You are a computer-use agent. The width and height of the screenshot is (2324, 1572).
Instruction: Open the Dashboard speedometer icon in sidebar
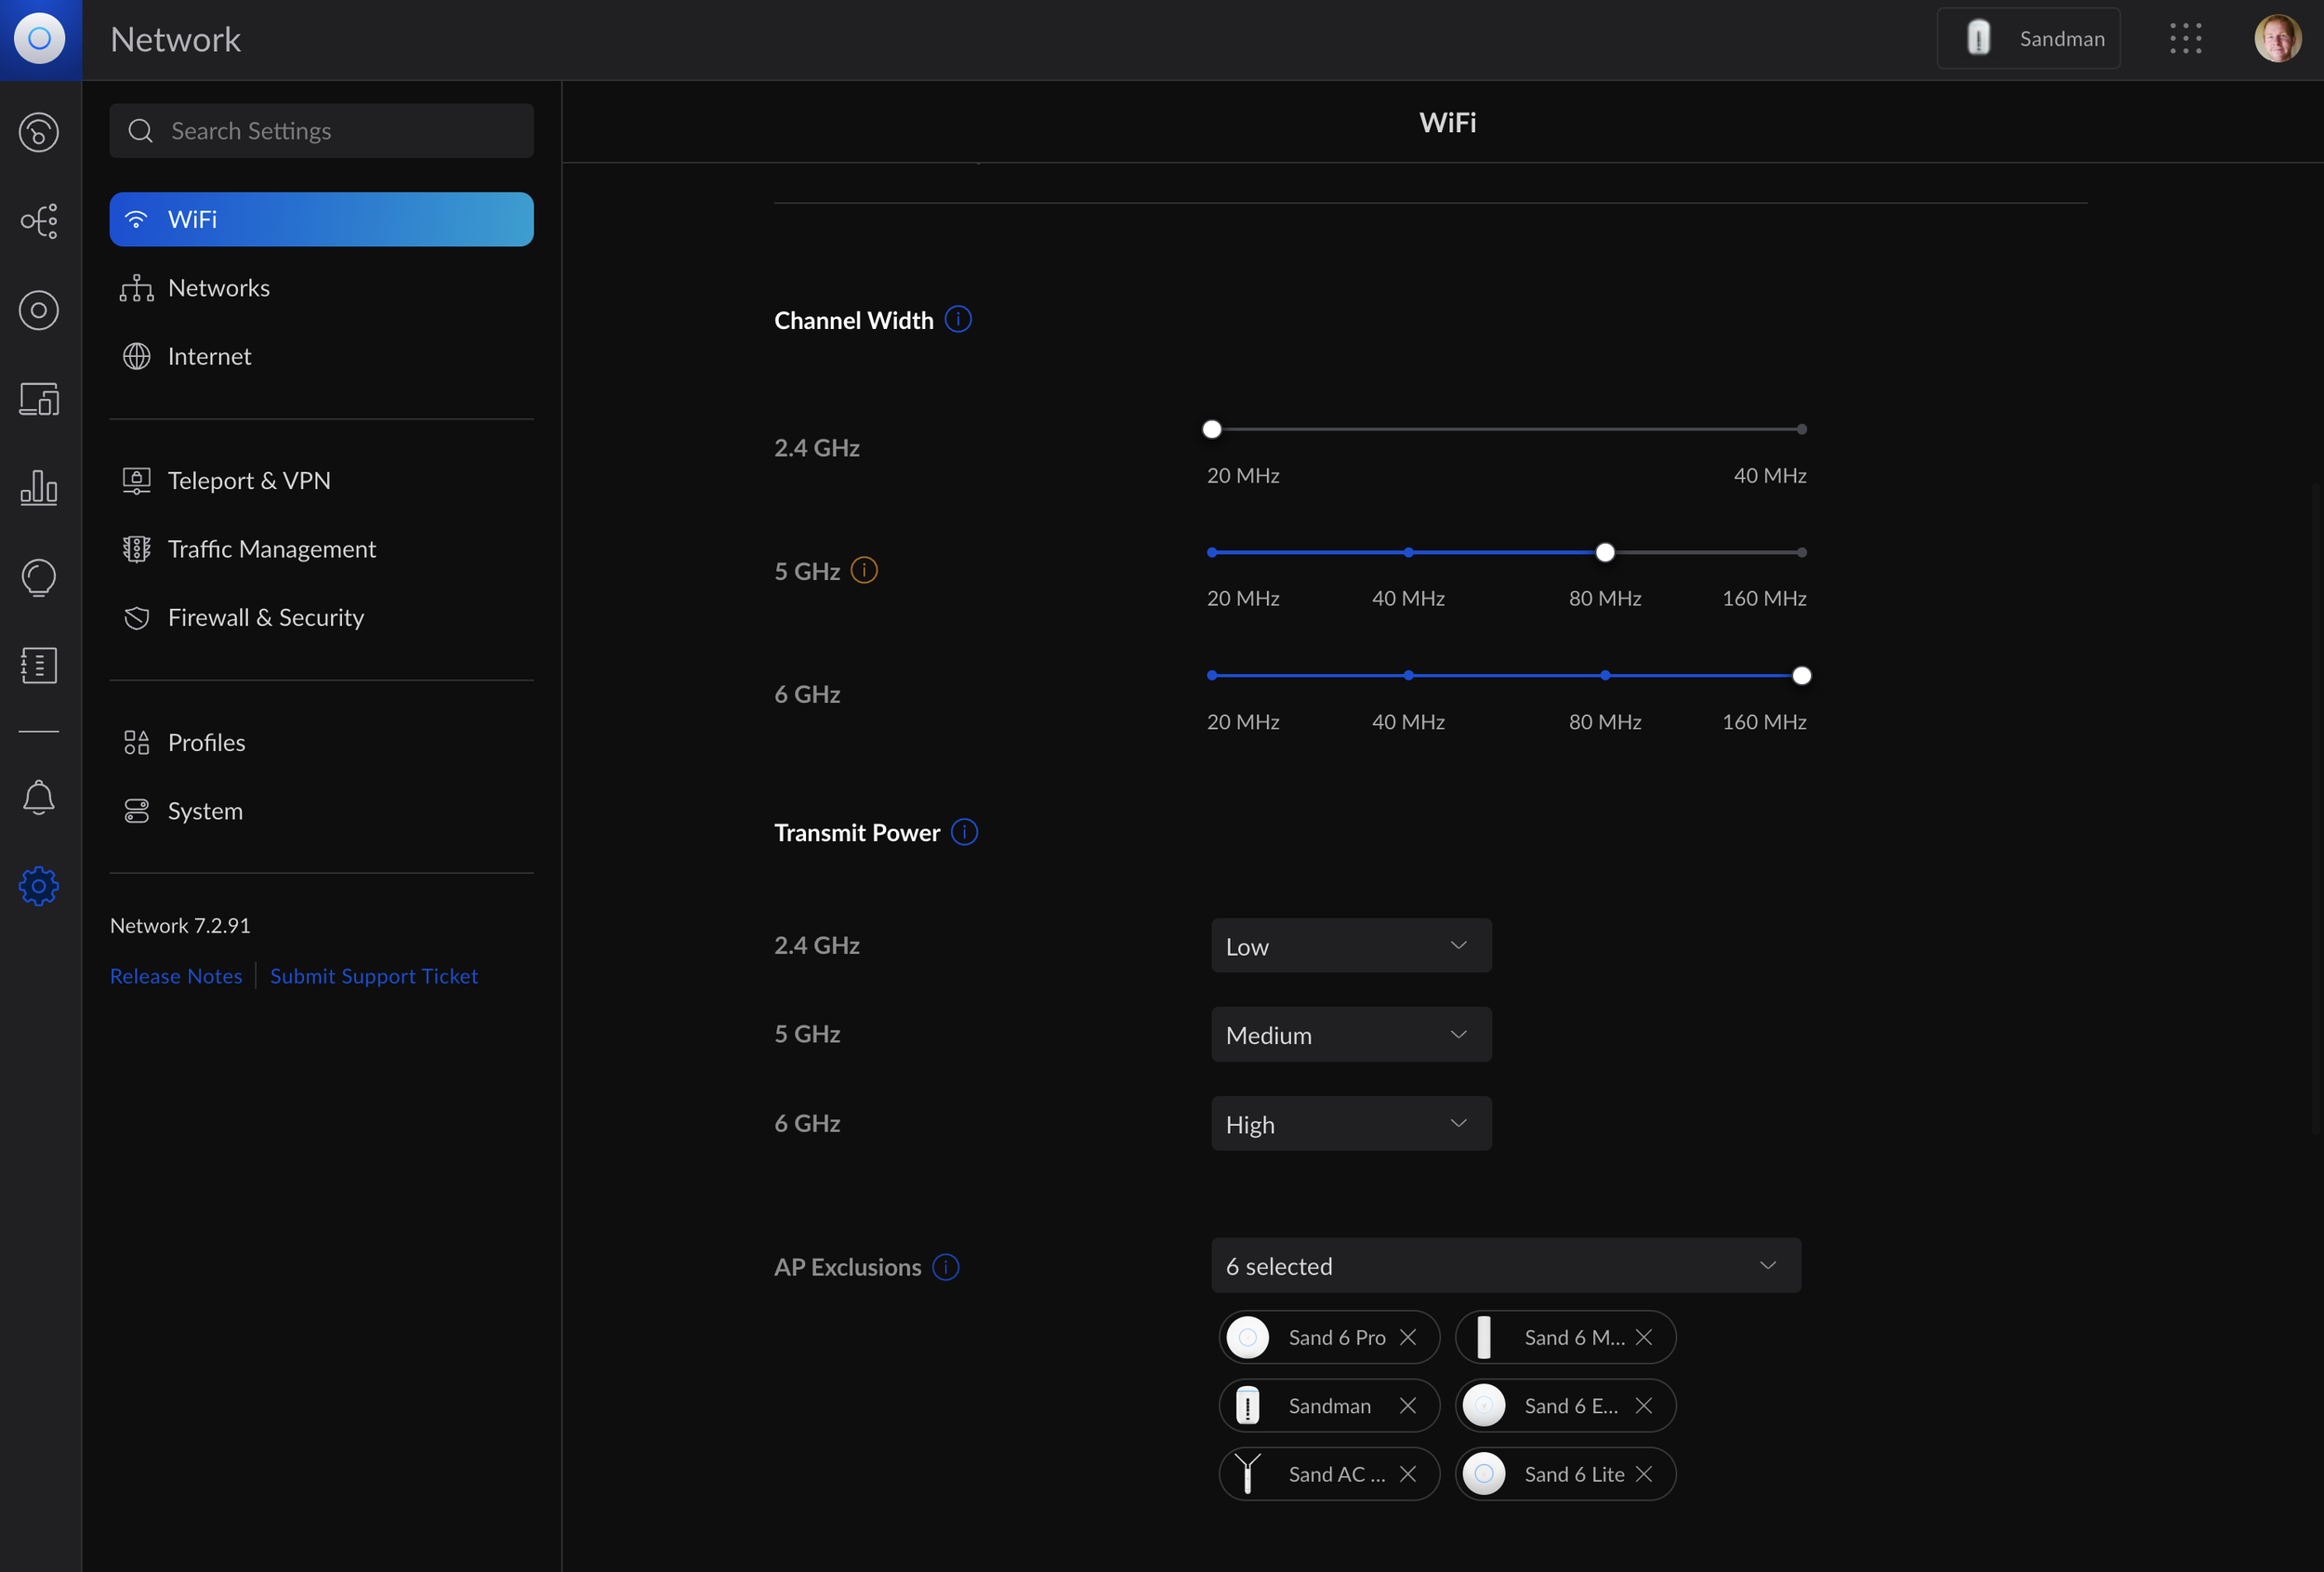[x=40, y=131]
